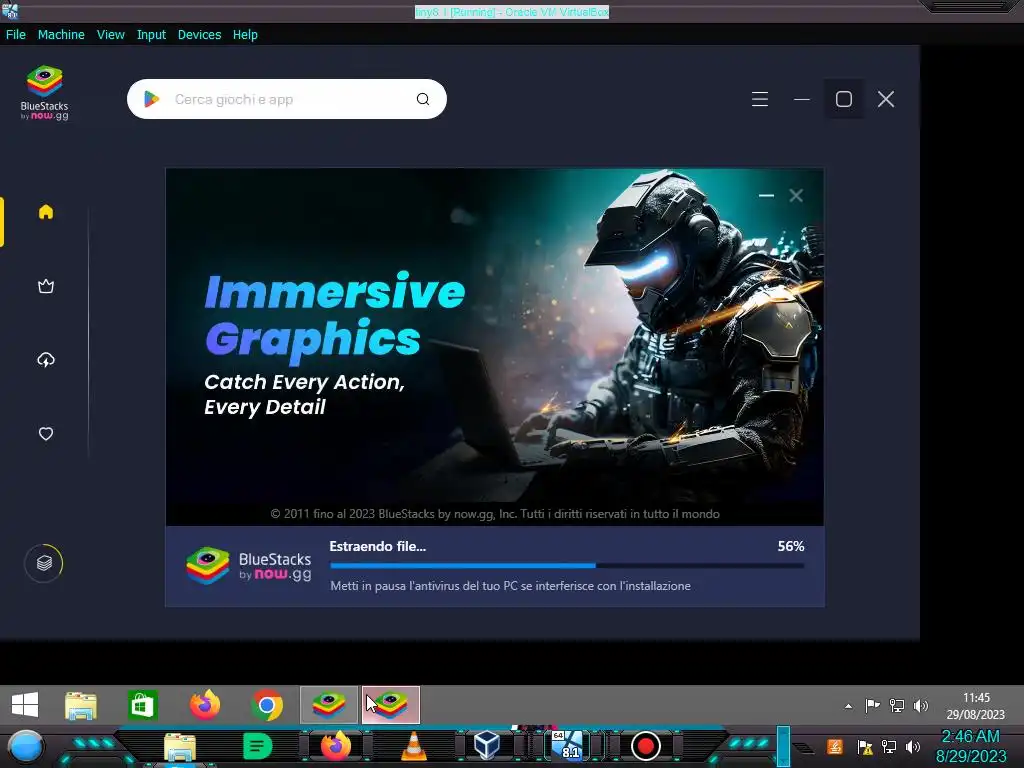The width and height of the screenshot is (1024, 768).
Task: Open the file manager on the host dock
Action: pyautogui.click(x=180, y=747)
